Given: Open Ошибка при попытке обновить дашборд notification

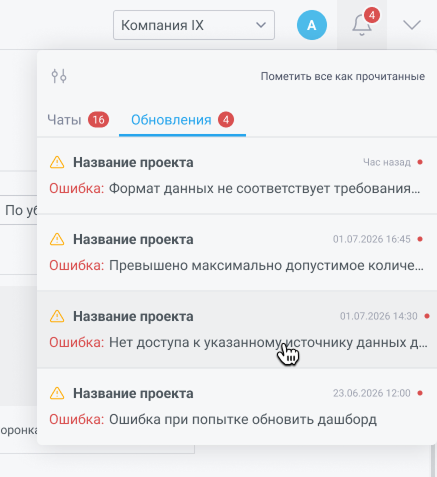Looking at the screenshot, I should 237,406.
